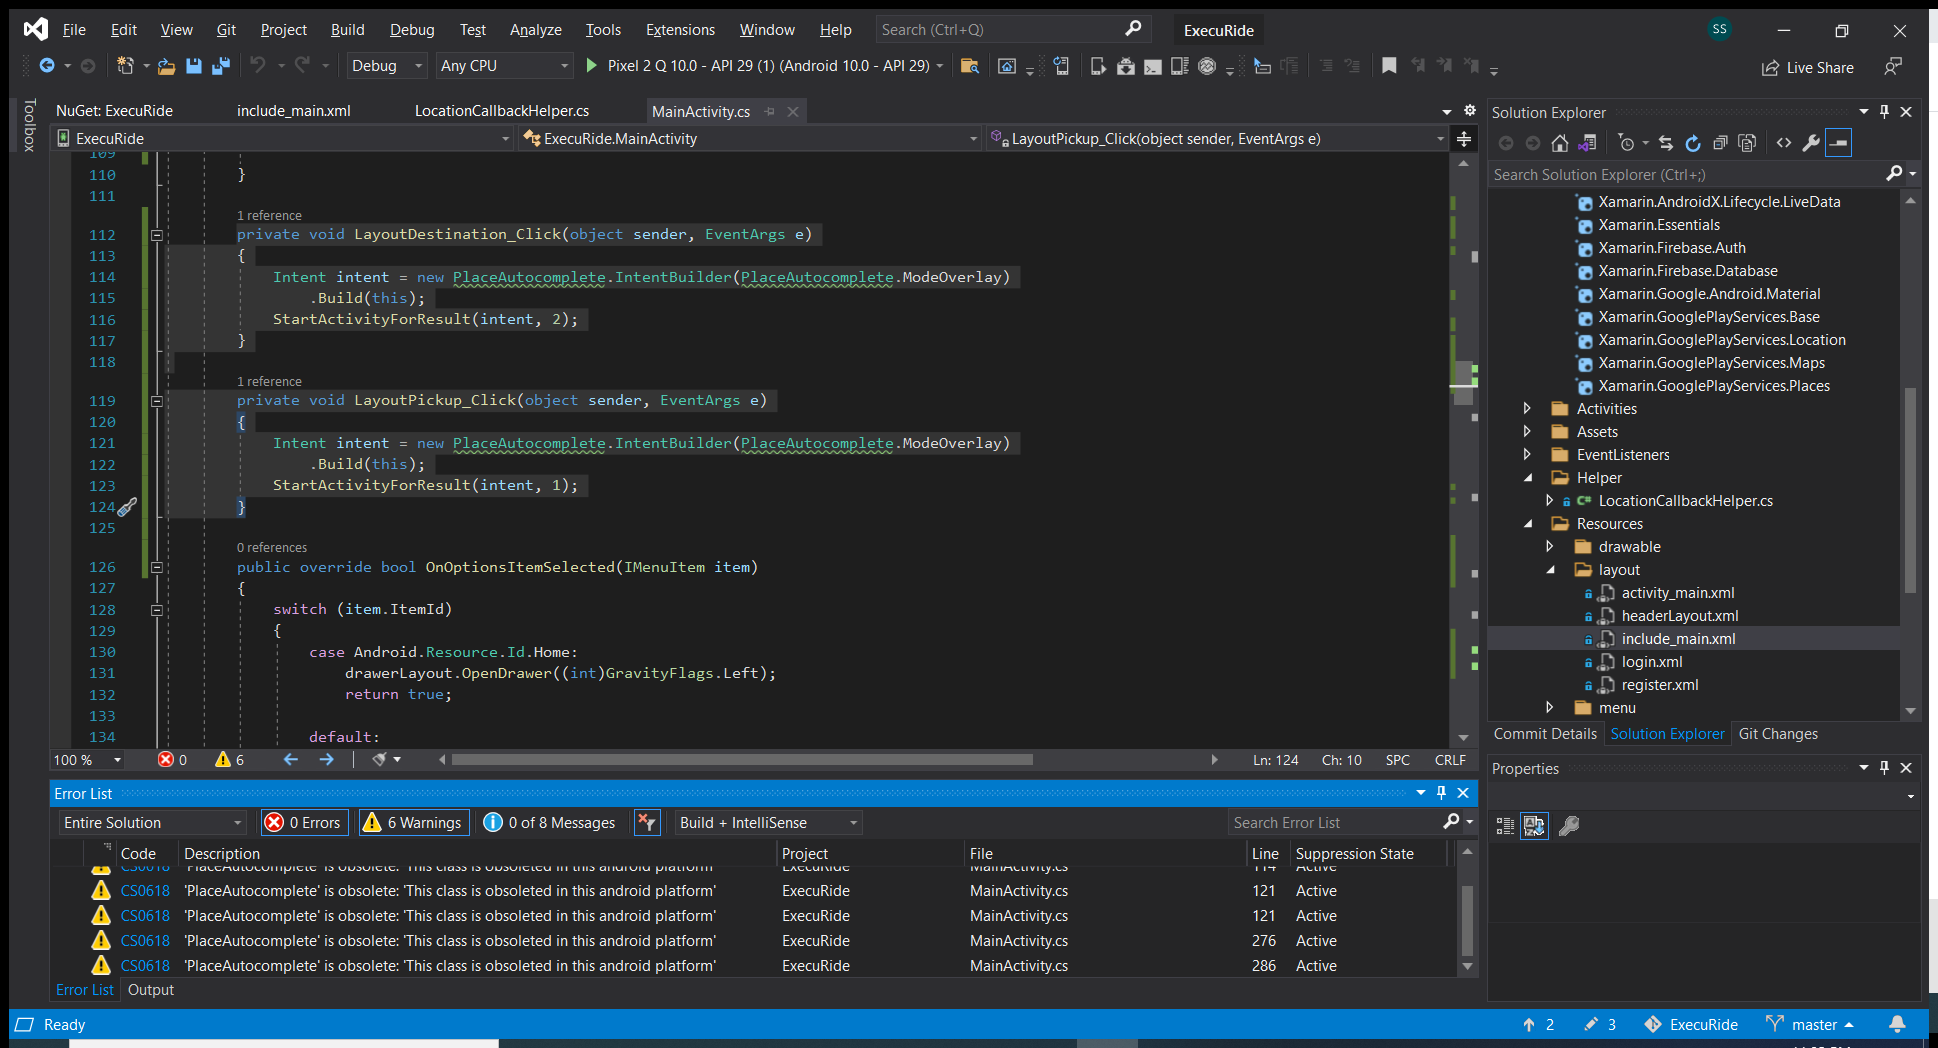Switch to the Git Changes tab
Image resolution: width=1938 pixels, height=1048 pixels.
(x=1778, y=734)
